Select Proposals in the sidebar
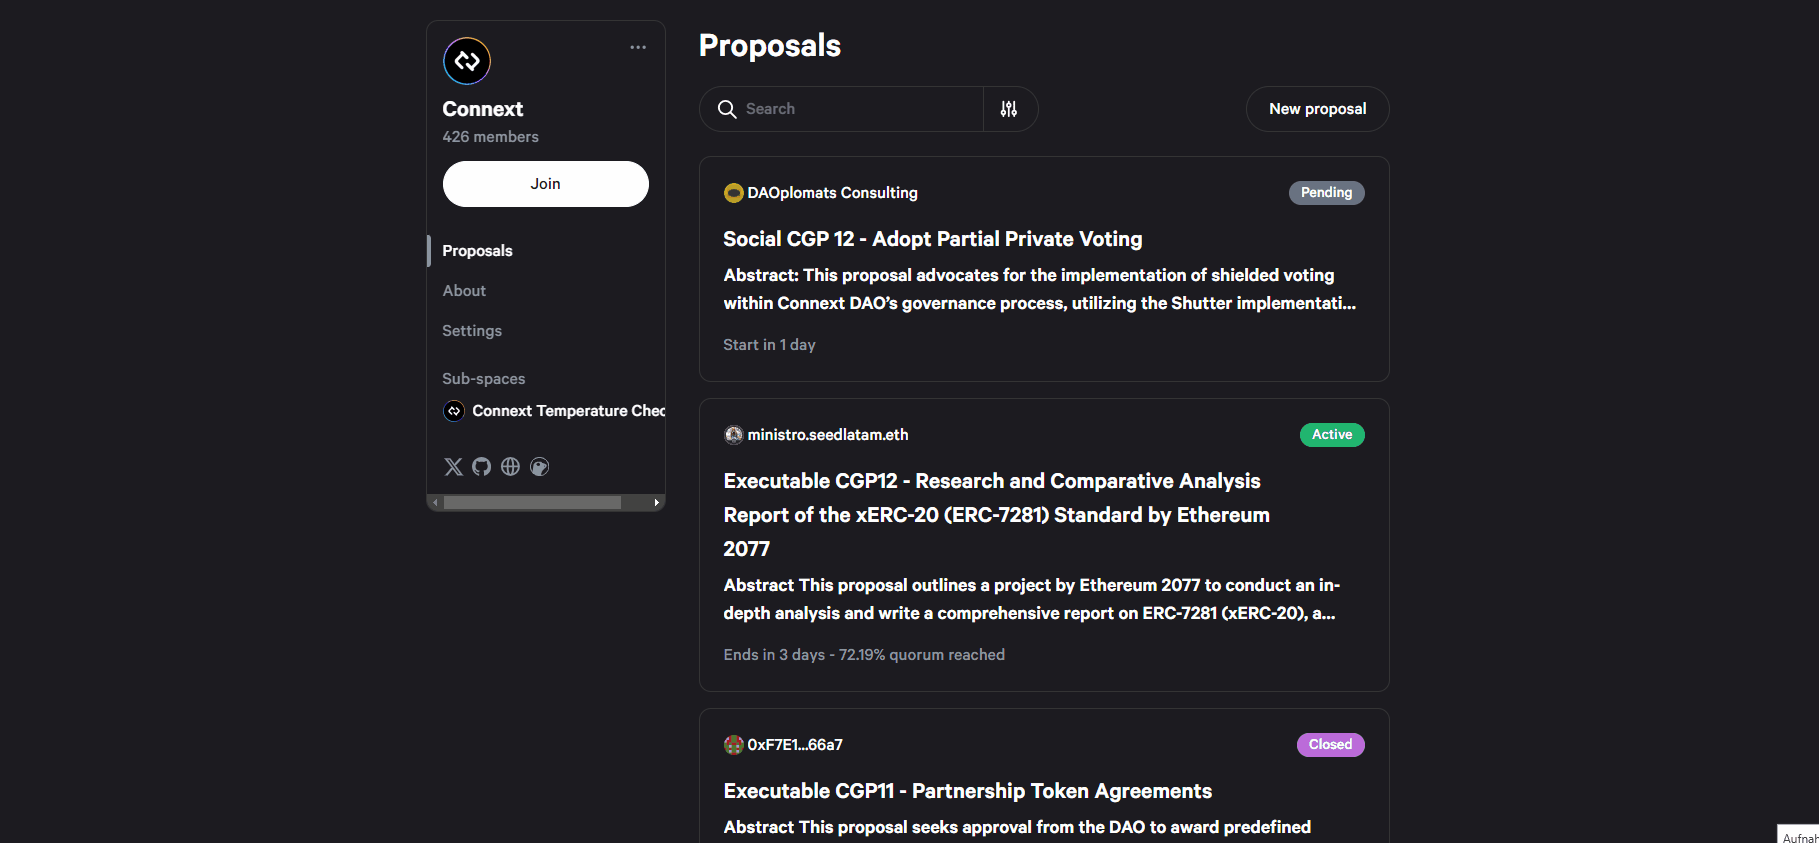This screenshot has width=1819, height=843. point(477,251)
